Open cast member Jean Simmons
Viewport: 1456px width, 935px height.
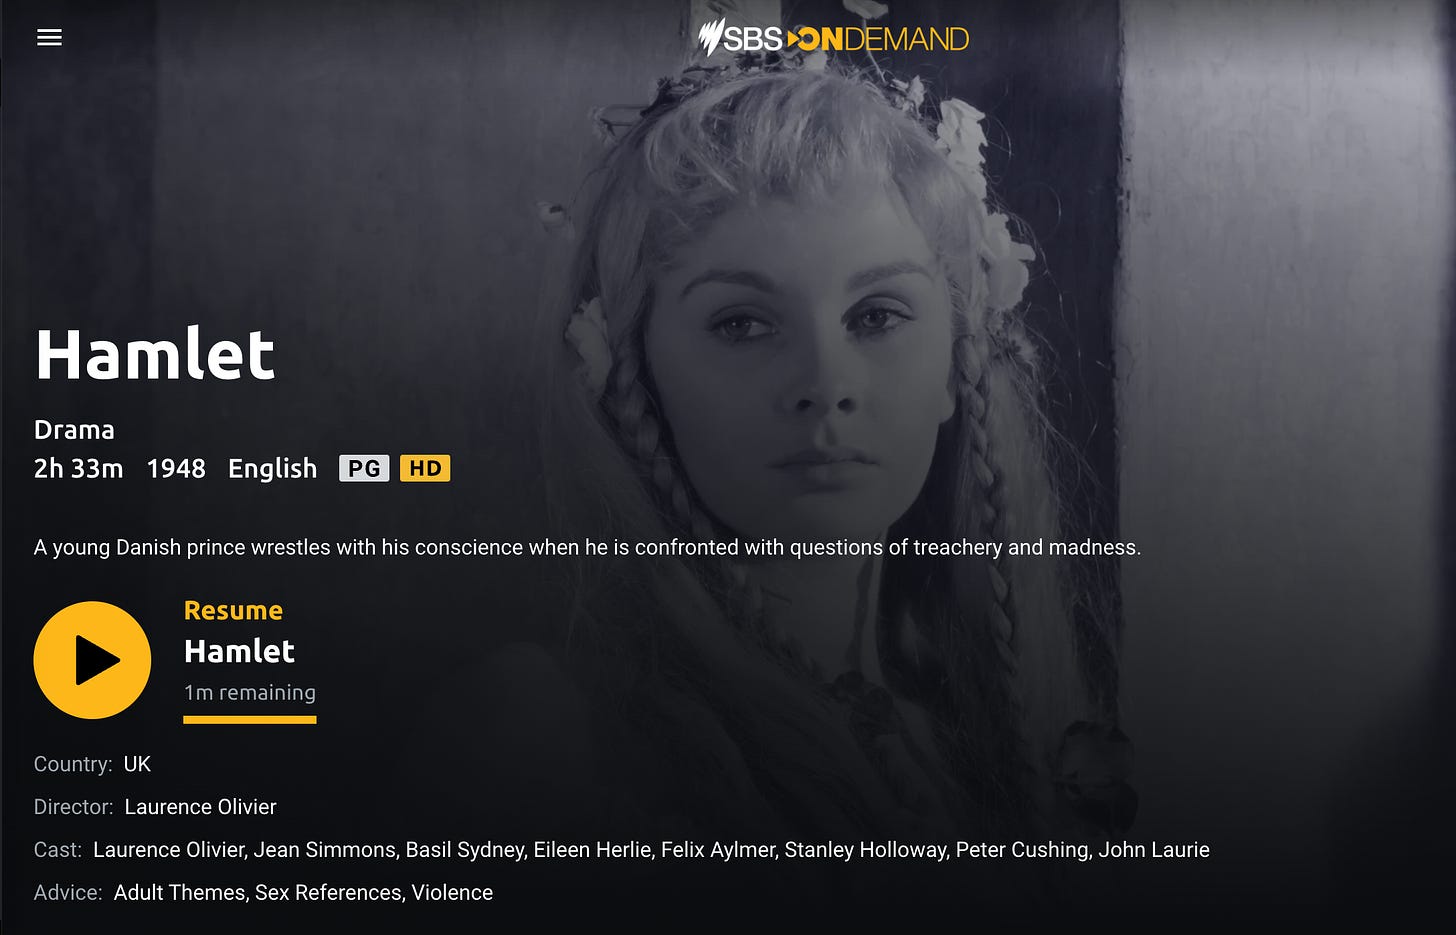tap(324, 850)
